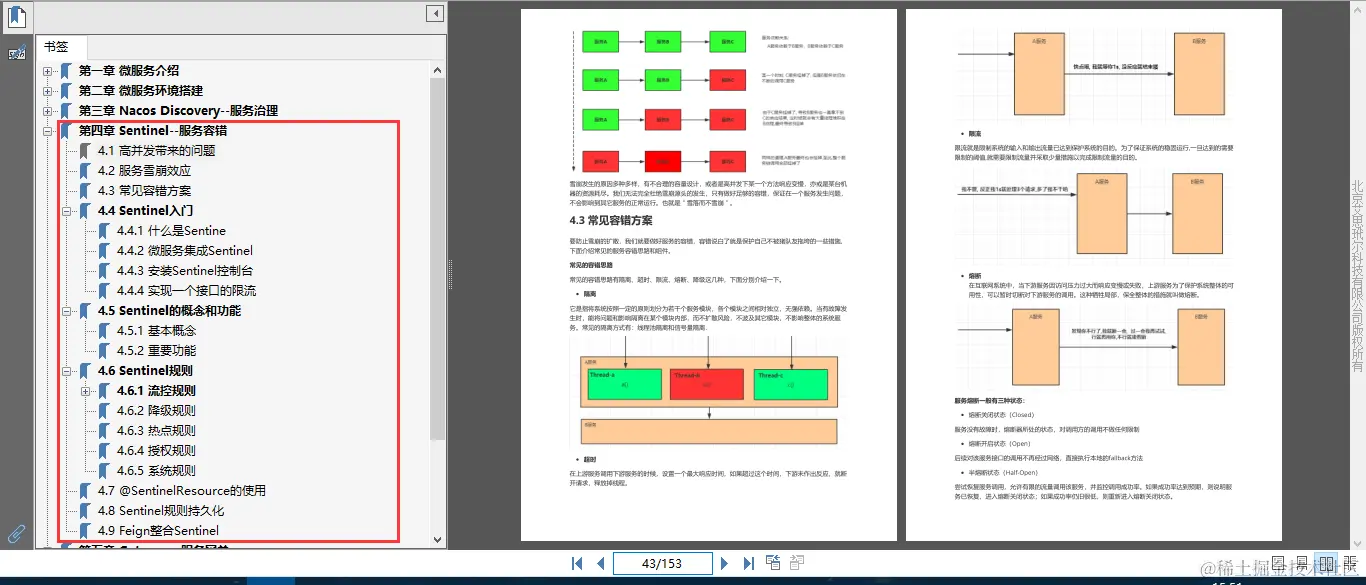Click the previous view icon
1366x585 pixels.
point(773,563)
